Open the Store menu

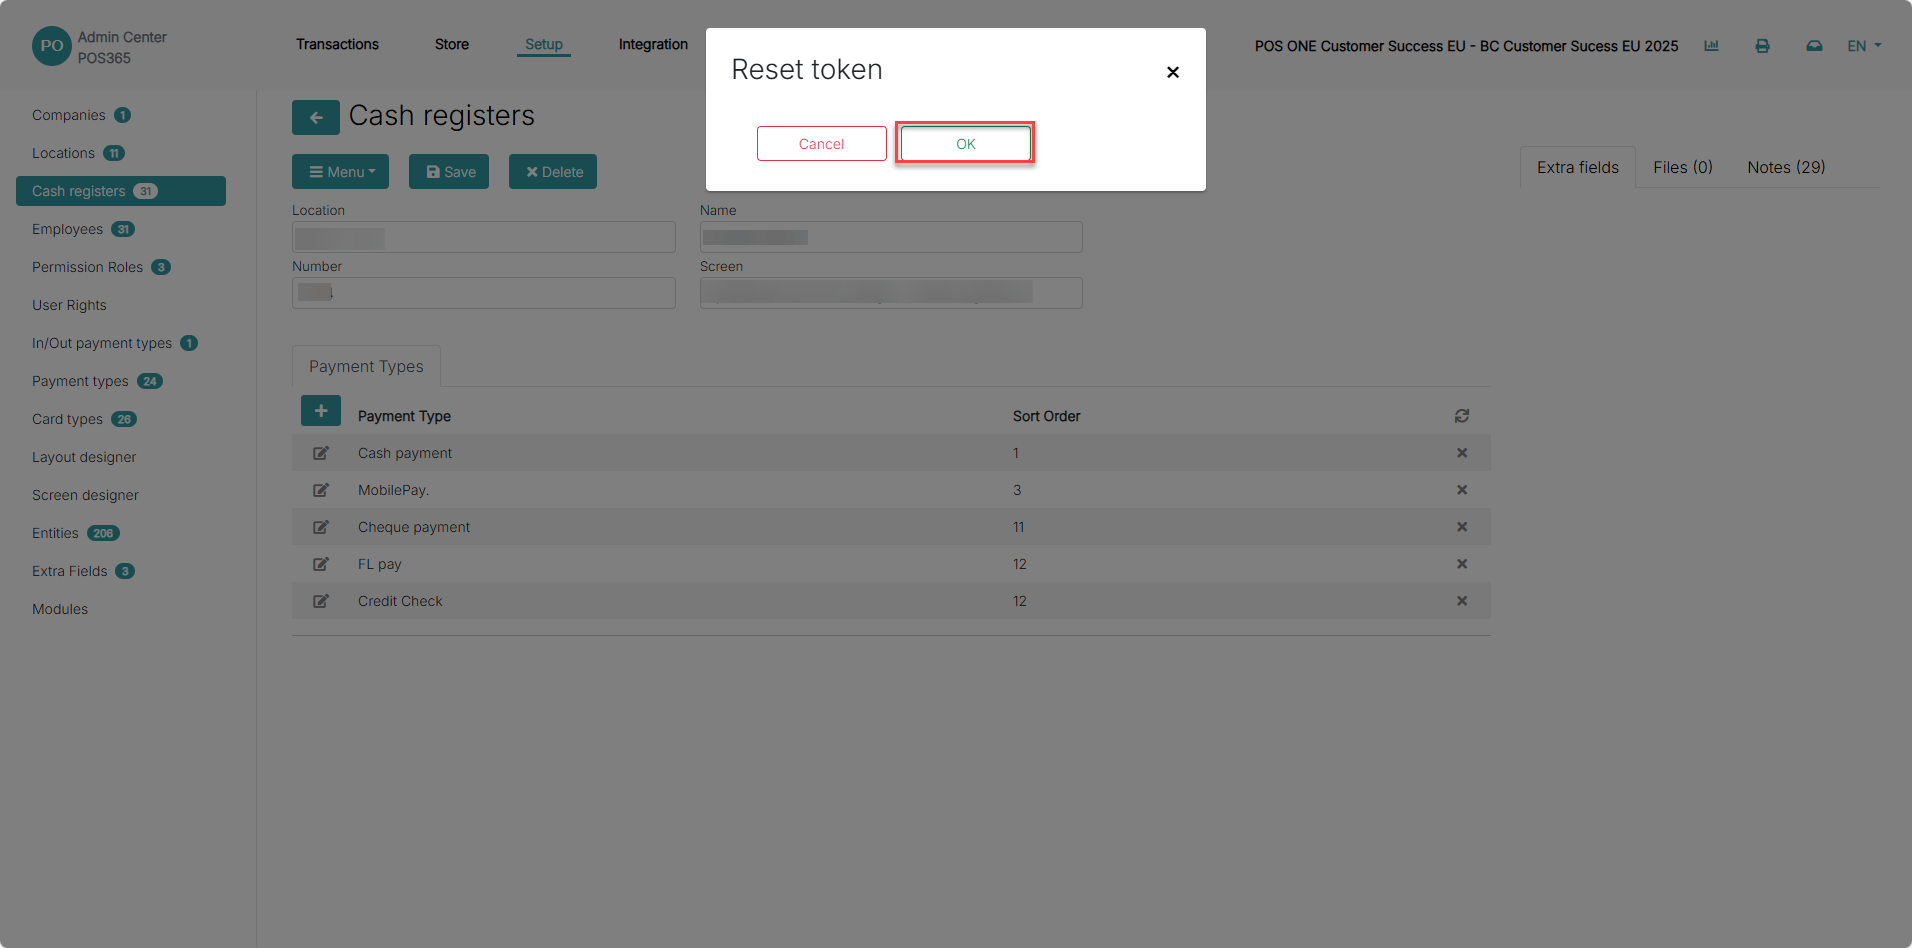[452, 44]
